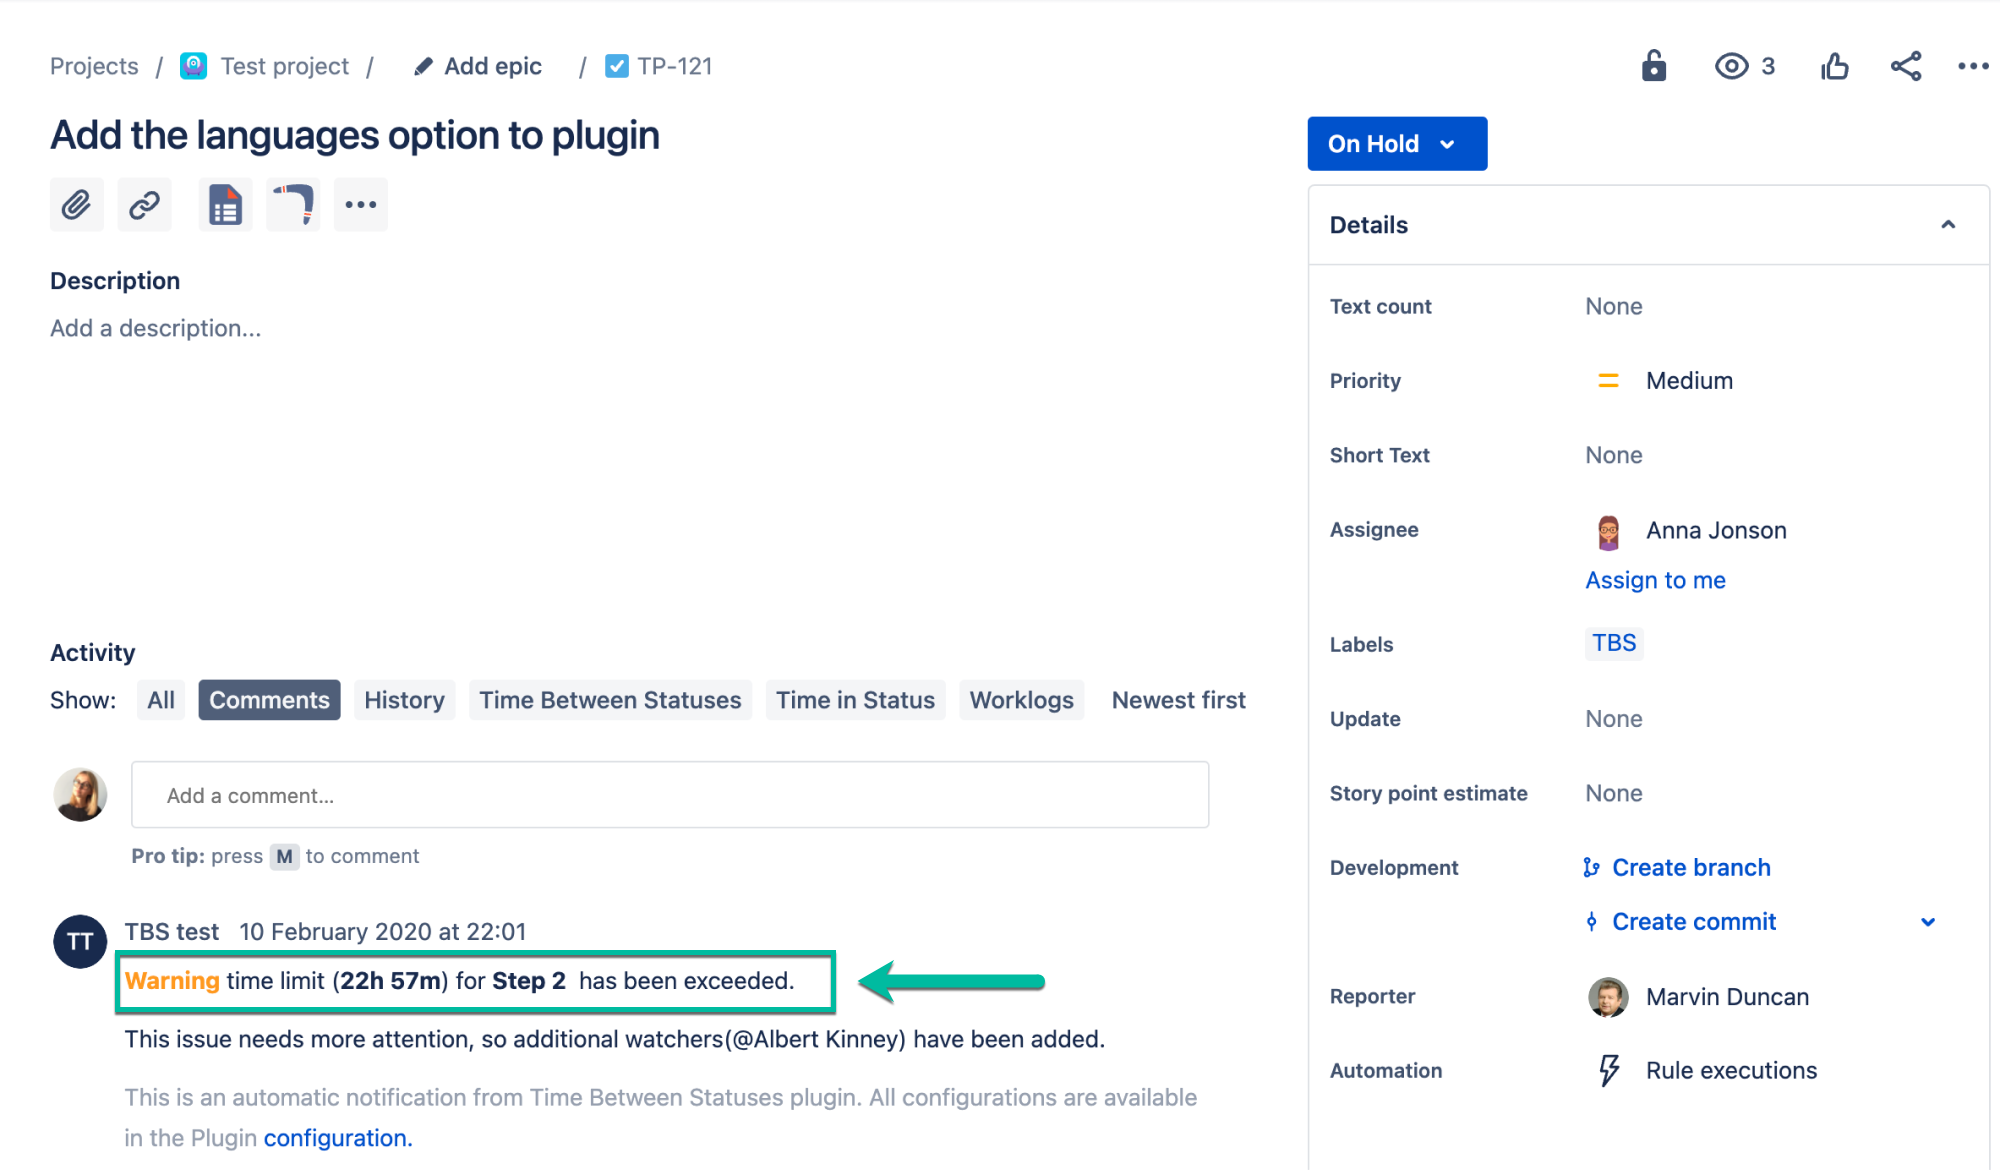
Task: Open the On Hold status dropdown
Action: pos(1396,144)
